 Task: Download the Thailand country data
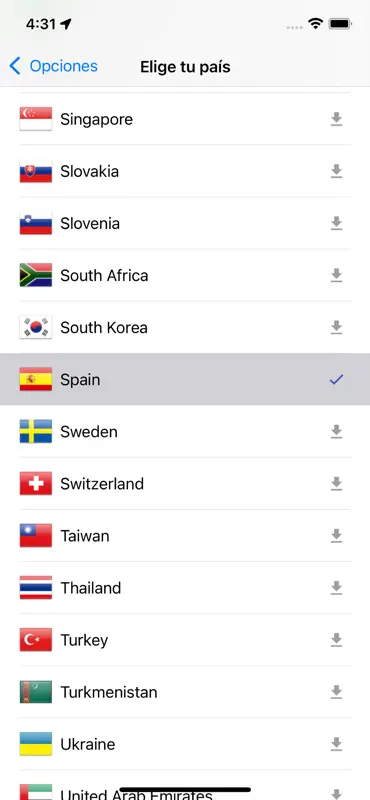(336, 587)
